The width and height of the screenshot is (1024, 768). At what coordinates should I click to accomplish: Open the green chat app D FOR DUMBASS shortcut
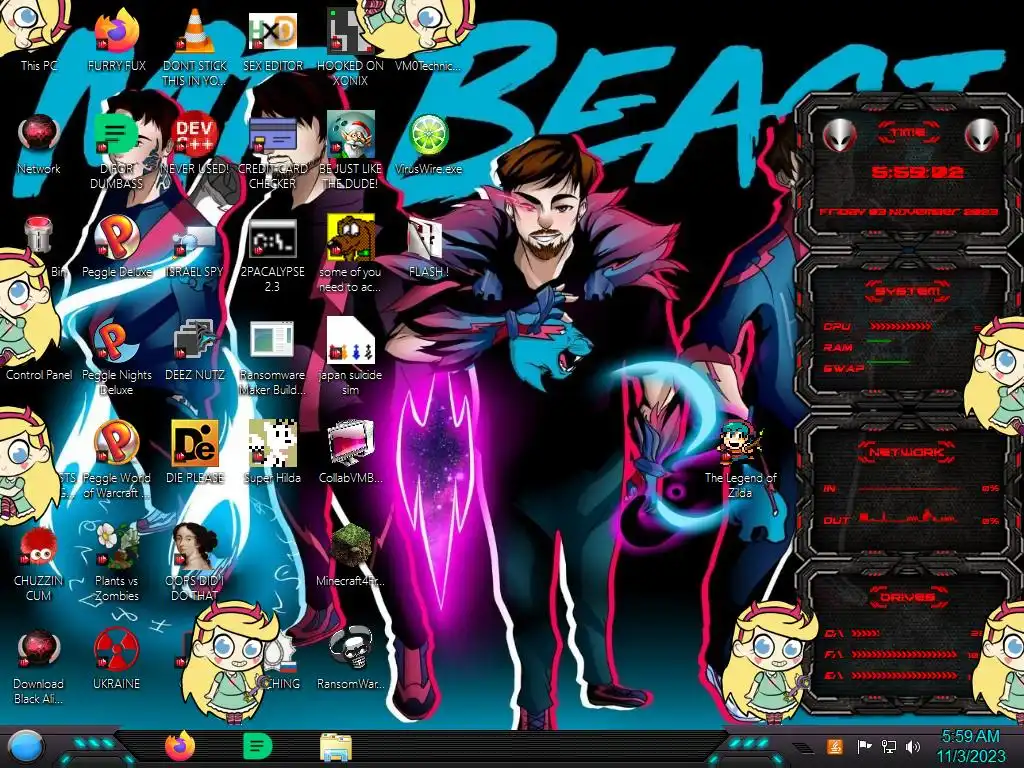tap(116, 152)
